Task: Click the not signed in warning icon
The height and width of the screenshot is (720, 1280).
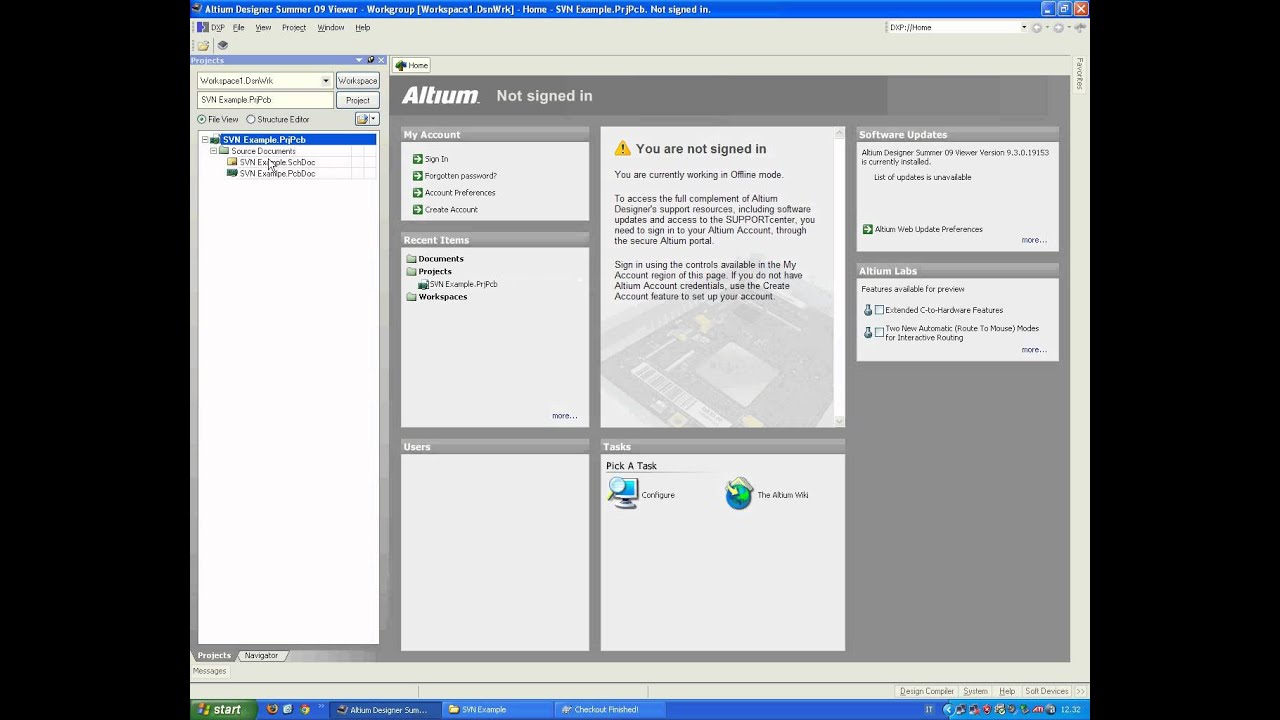Action: tap(623, 148)
